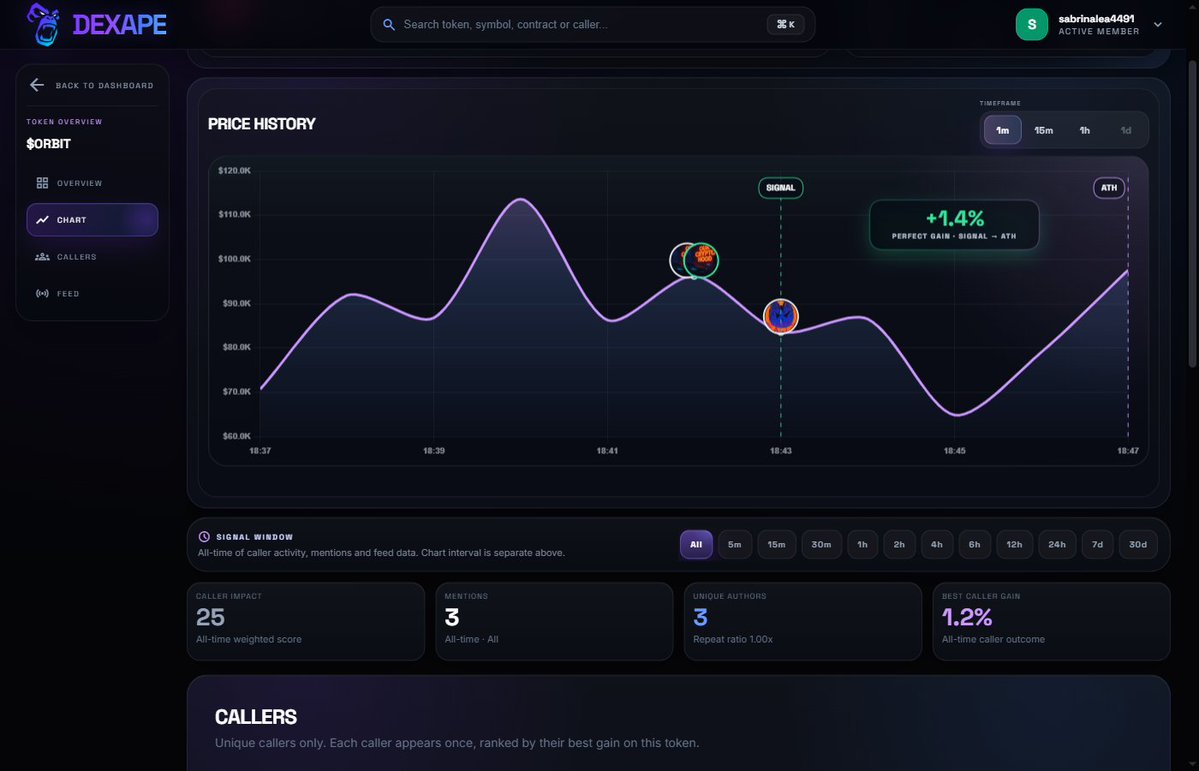Select the Chart menu item
Screen dimensions: 1199x771
point(92,220)
